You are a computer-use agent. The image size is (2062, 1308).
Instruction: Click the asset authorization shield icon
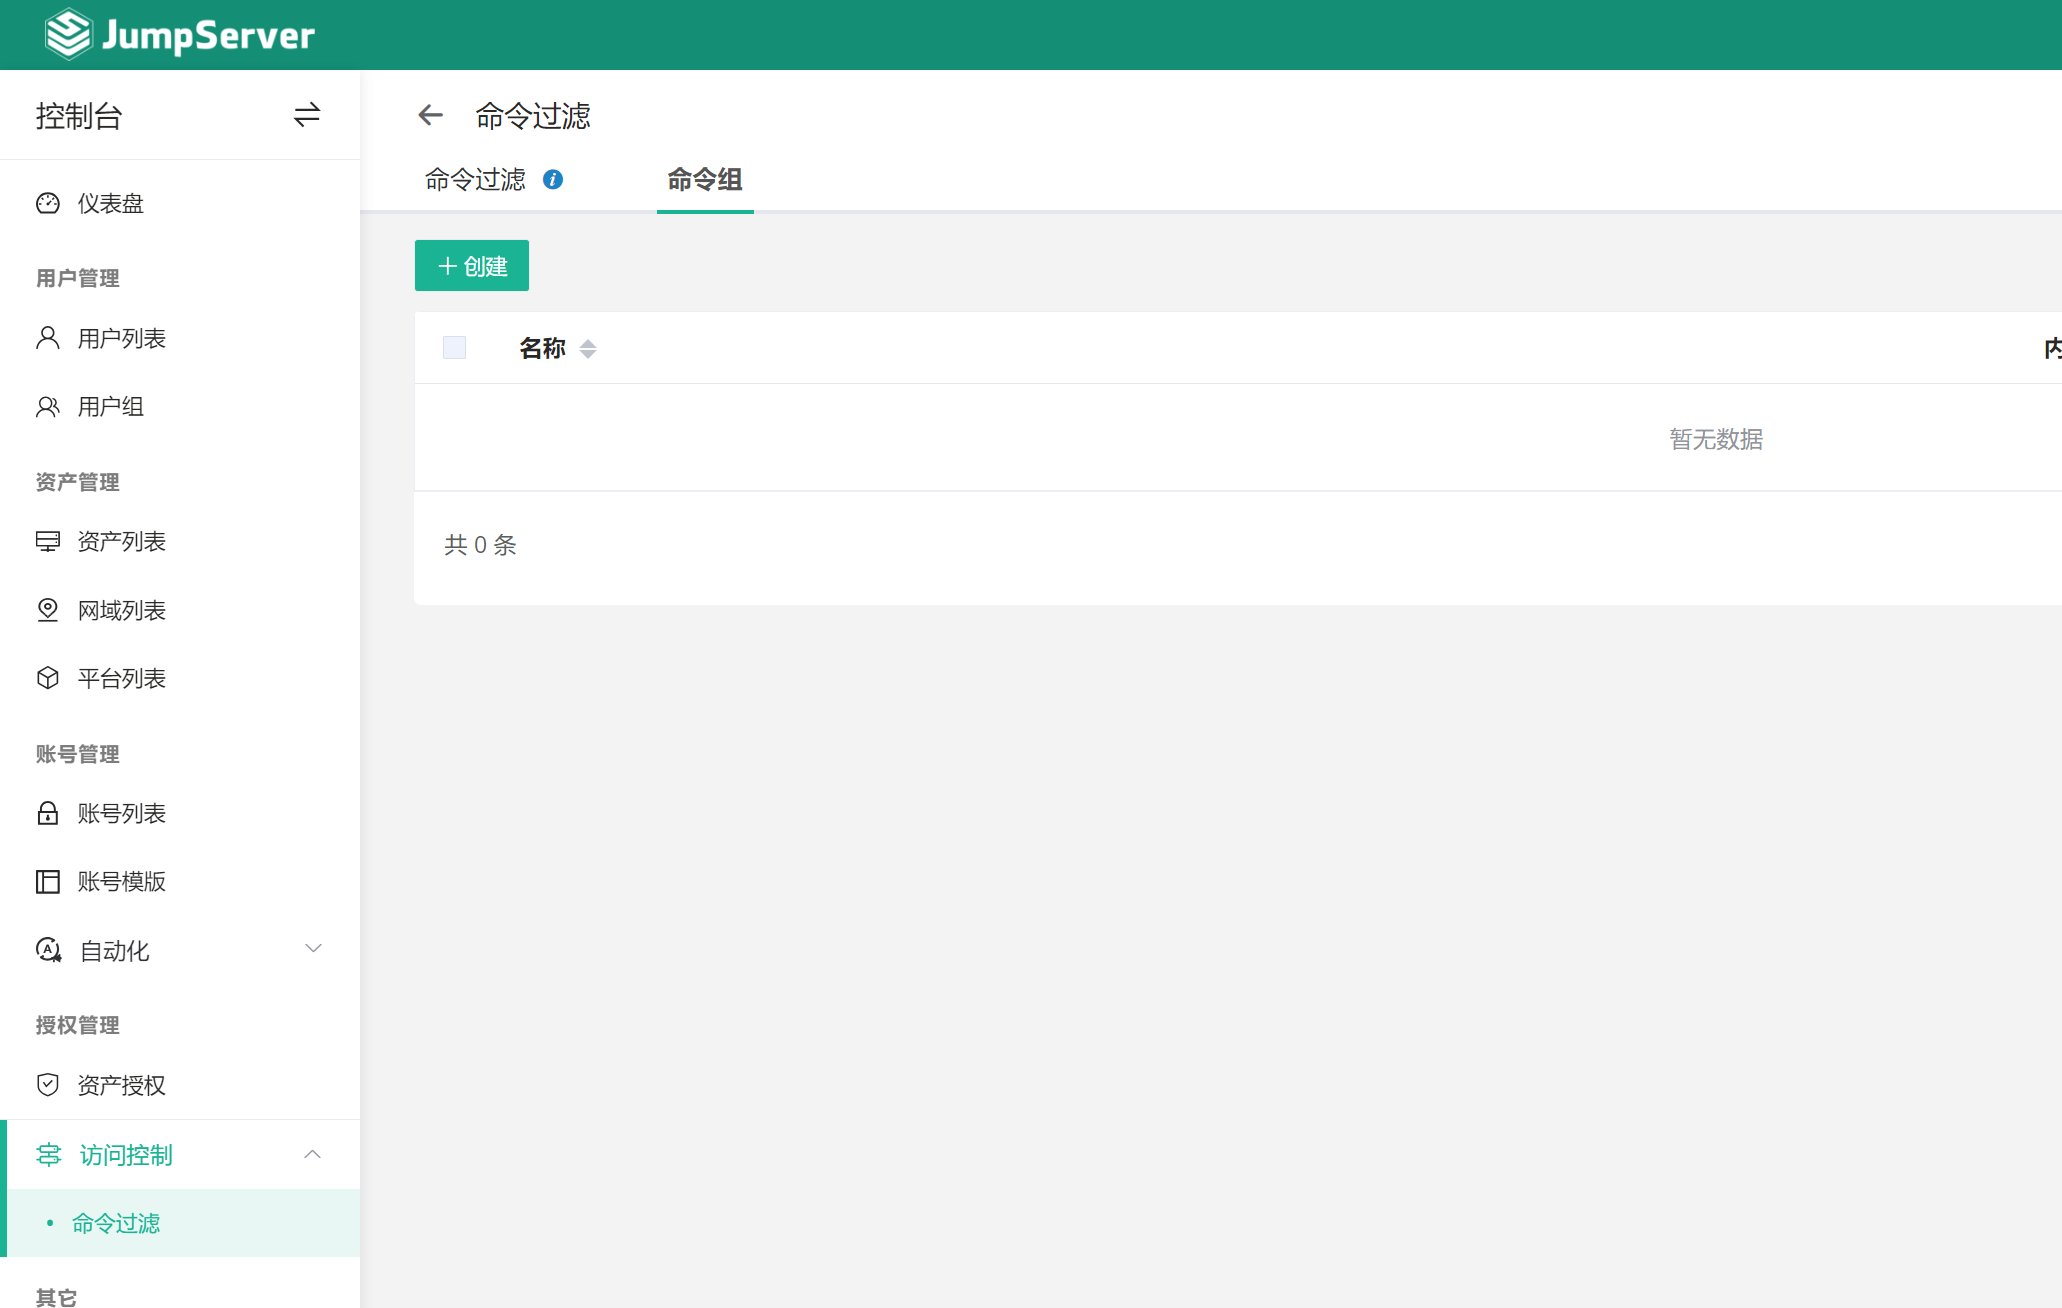tap(48, 1085)
